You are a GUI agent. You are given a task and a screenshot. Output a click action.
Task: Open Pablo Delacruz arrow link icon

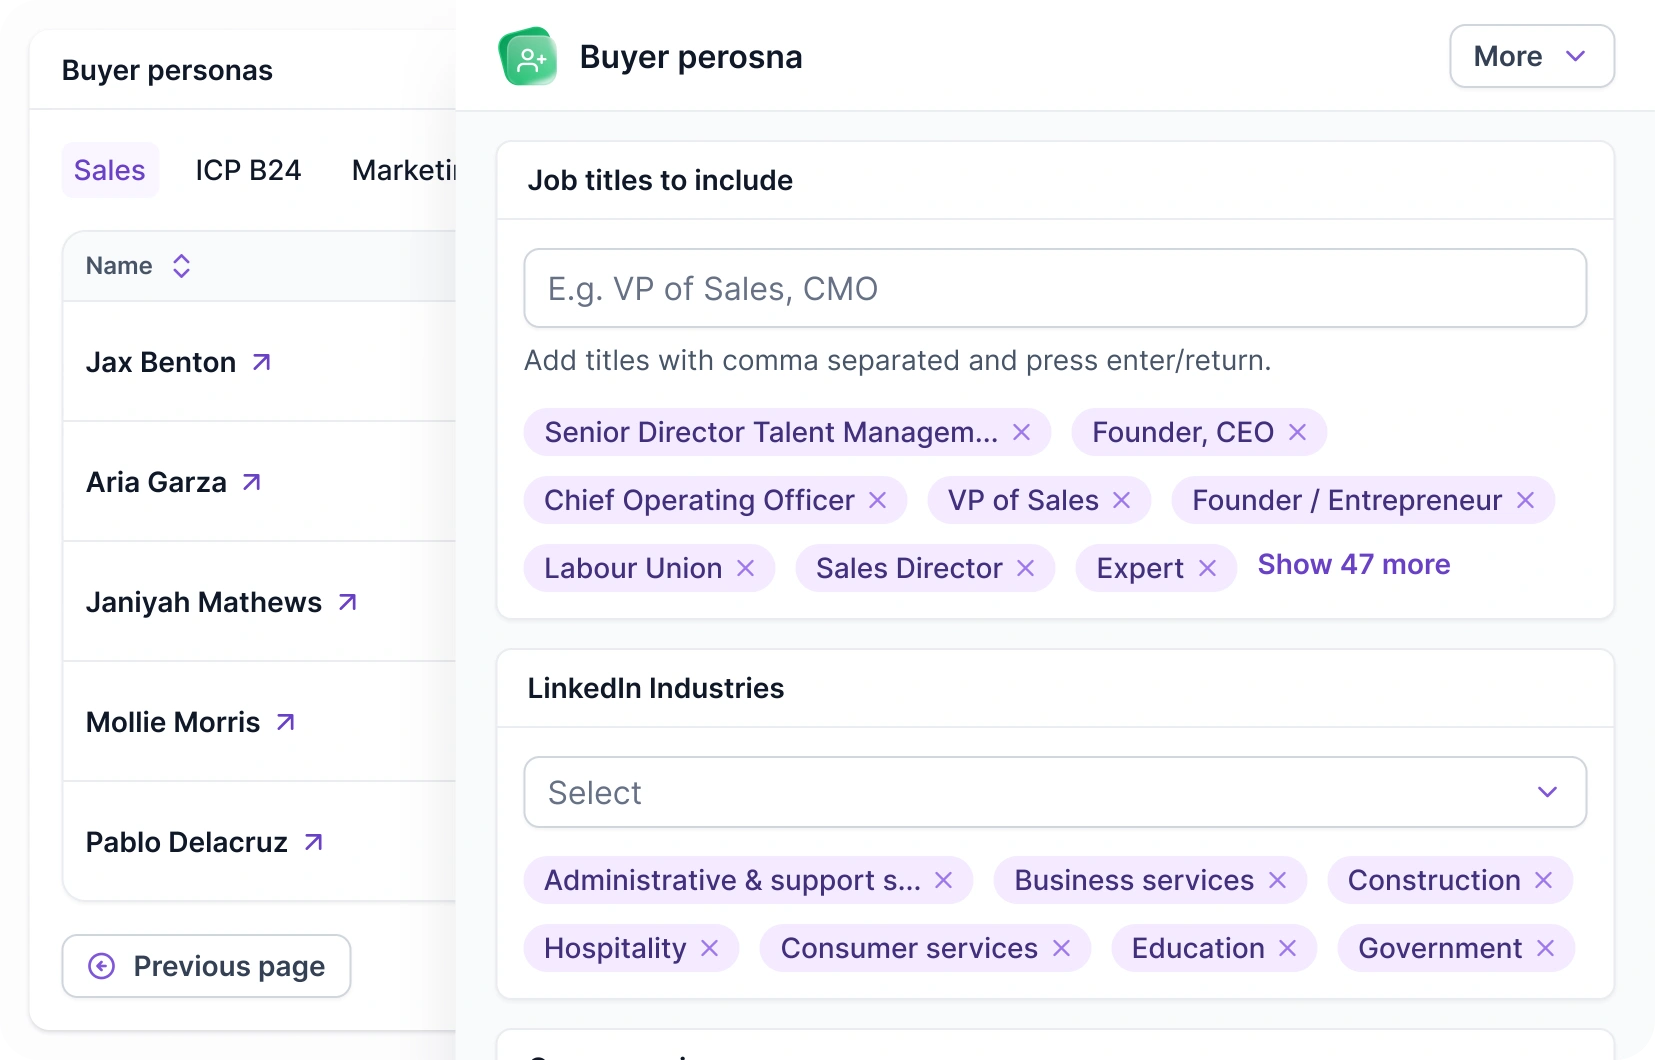pyautogui.click(x=313, y=842)
